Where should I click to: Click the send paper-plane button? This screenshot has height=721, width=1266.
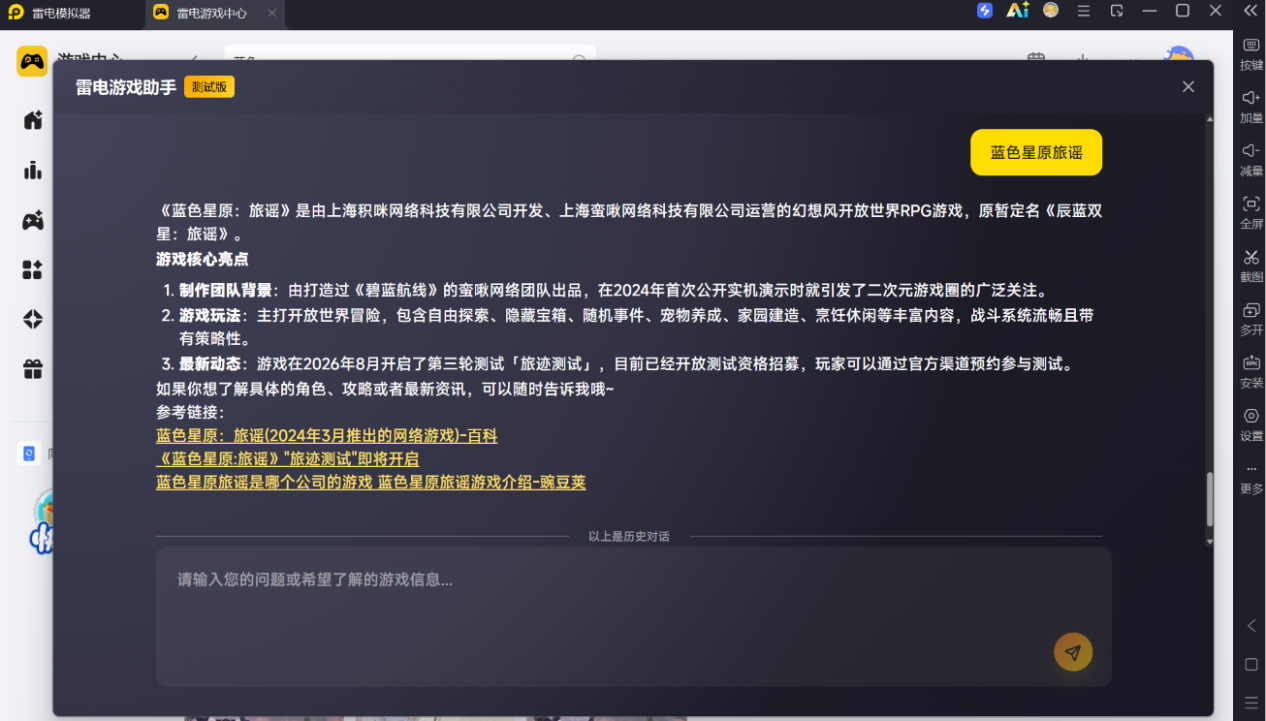1073,652
